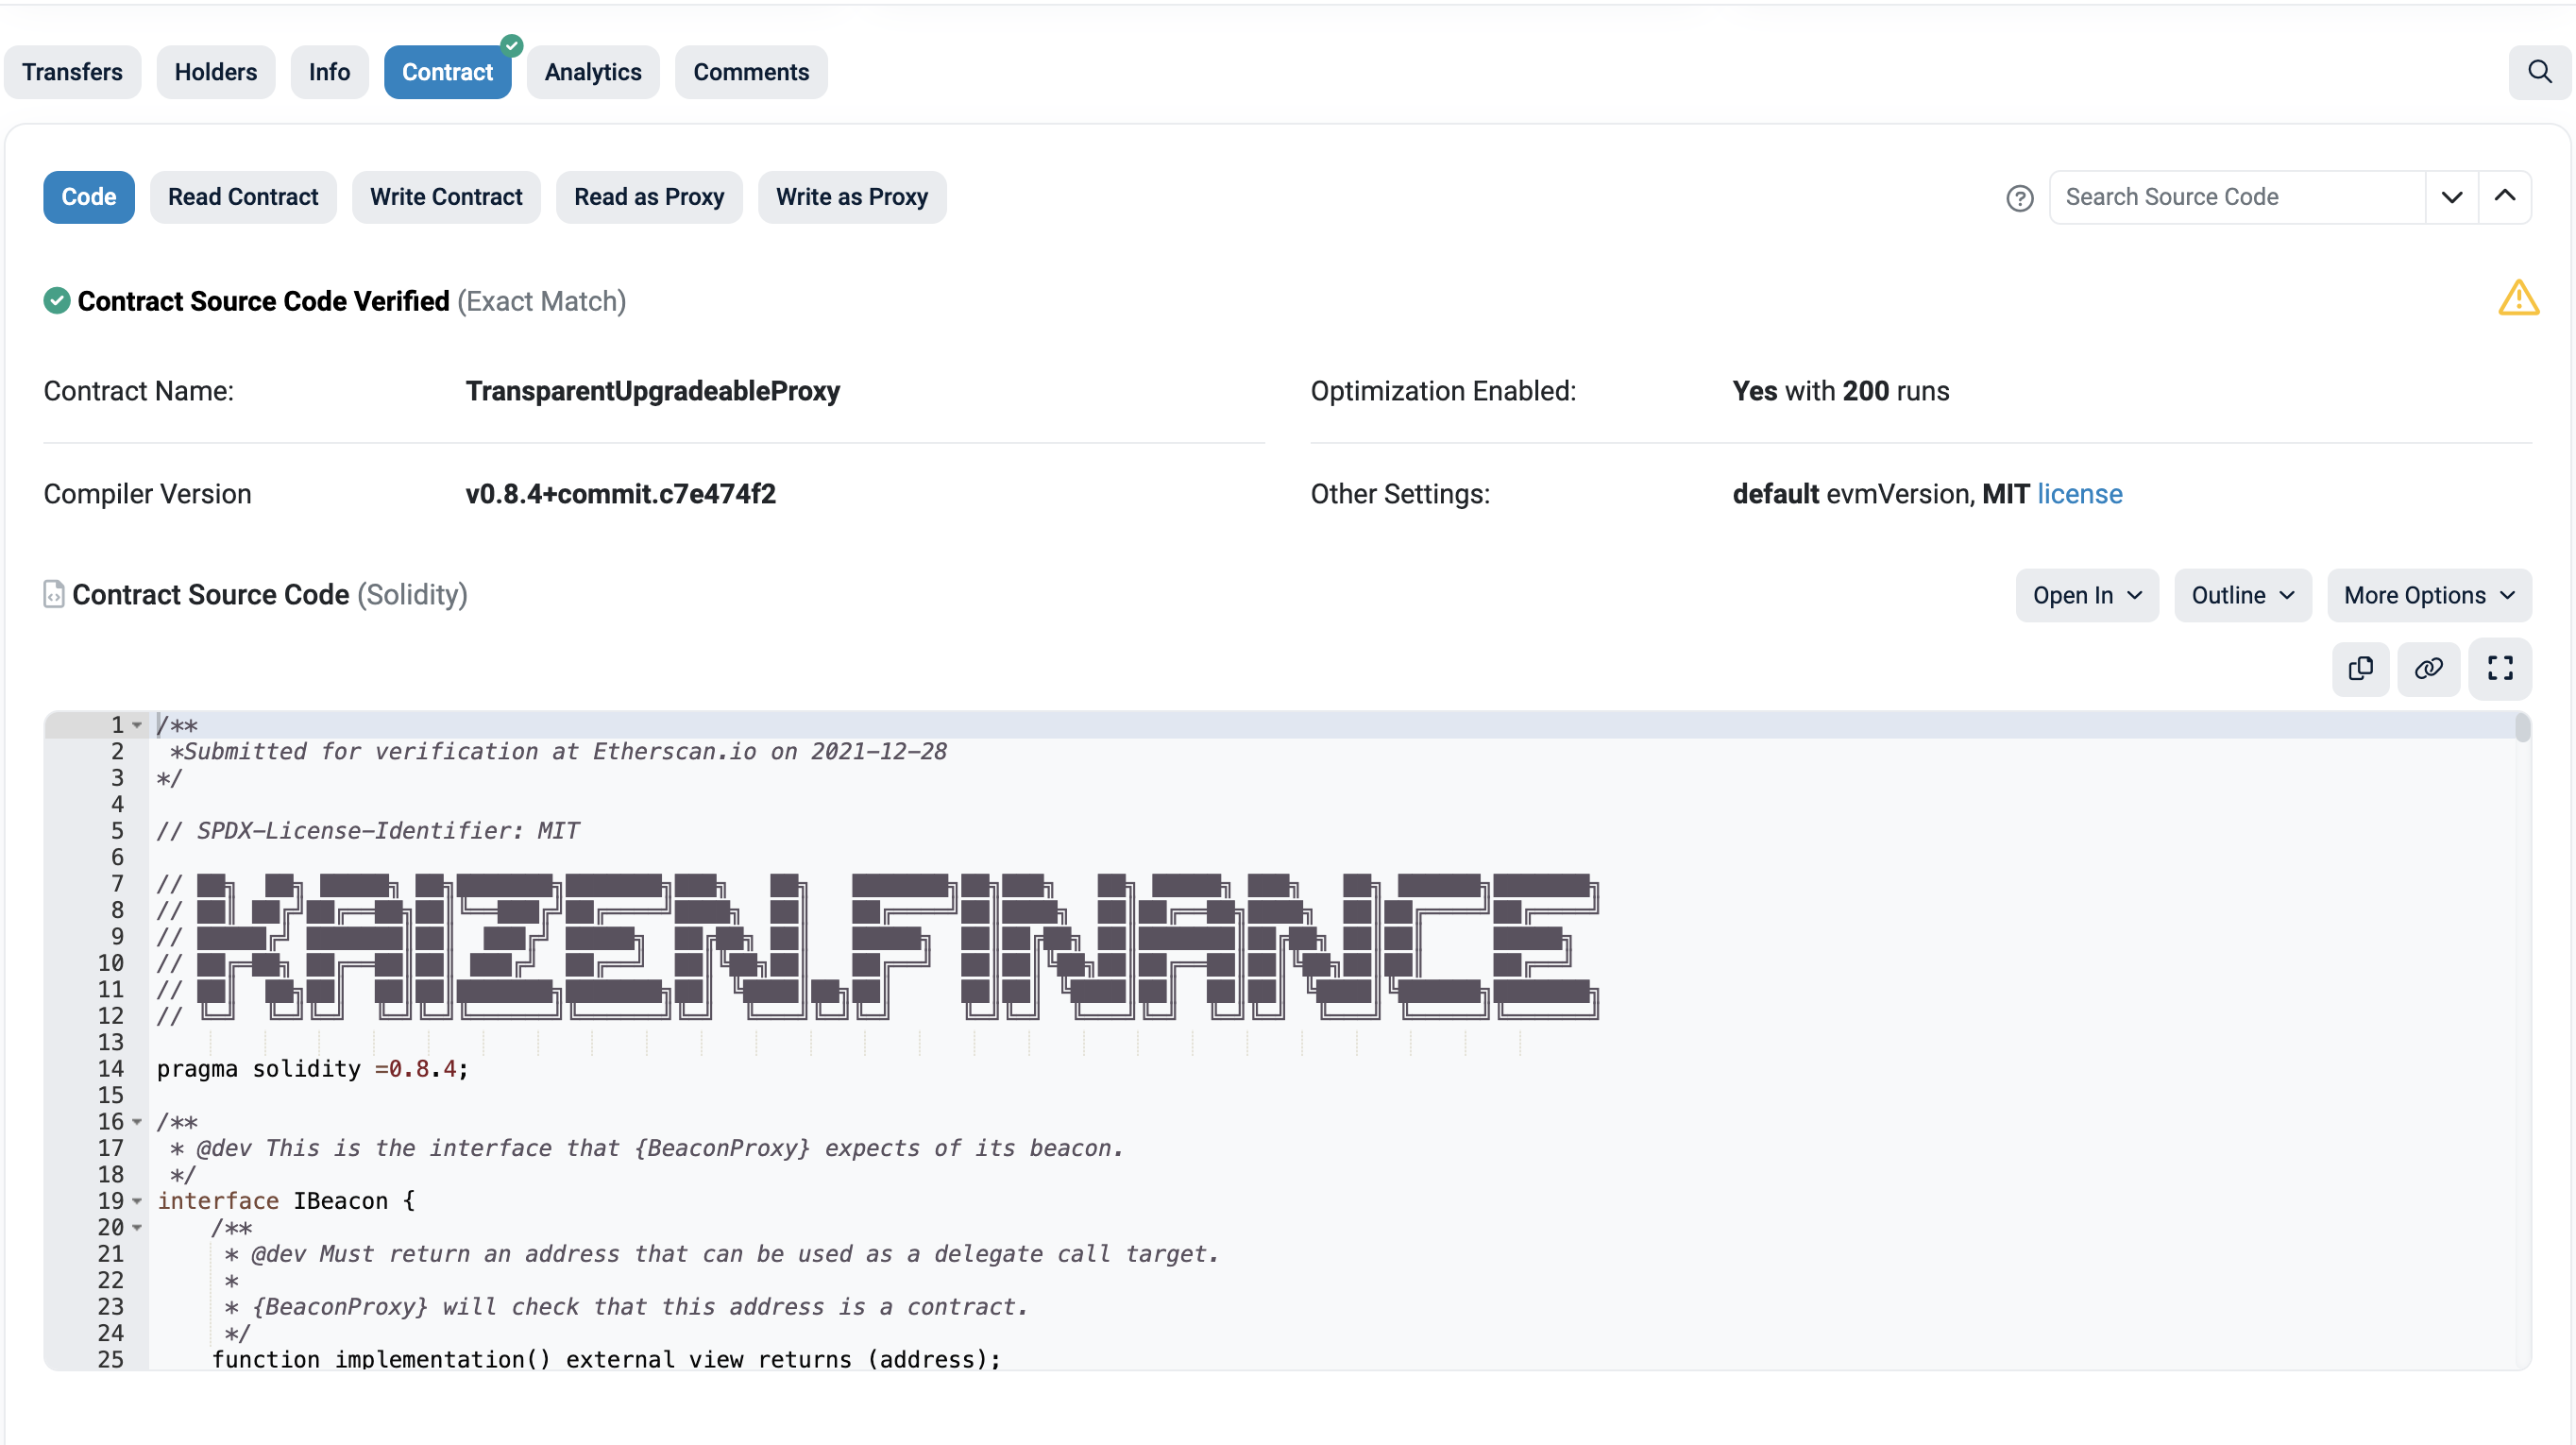This screenshot has width=2576, height=1445.
Task: Switch to the Holders tab
Action: 215,72
